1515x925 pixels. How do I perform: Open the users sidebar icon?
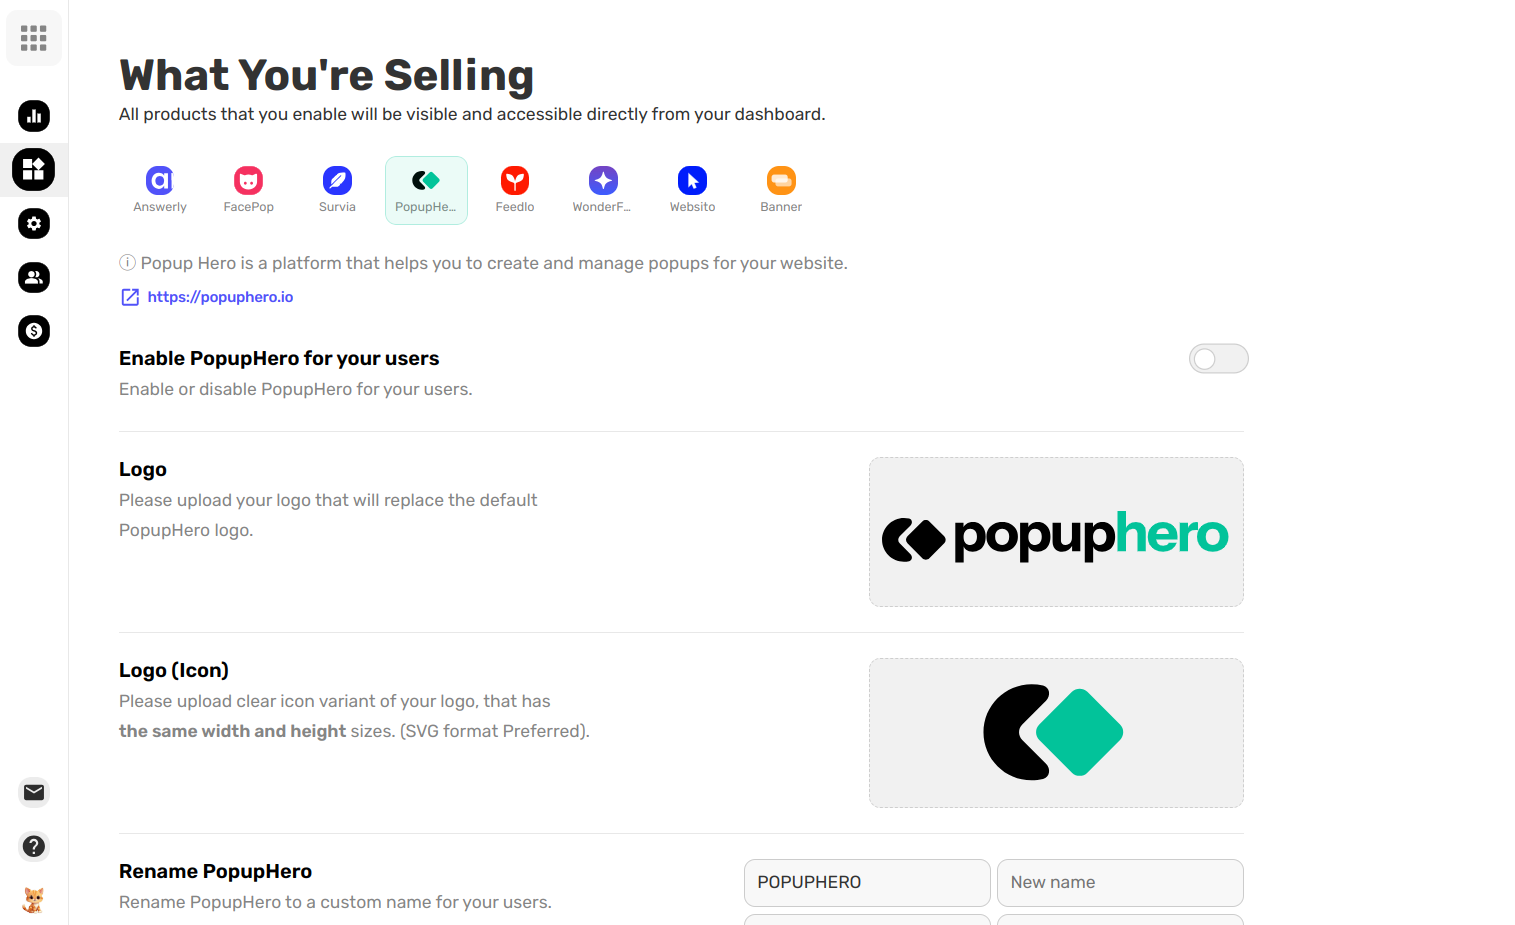(x=34, y=277)
